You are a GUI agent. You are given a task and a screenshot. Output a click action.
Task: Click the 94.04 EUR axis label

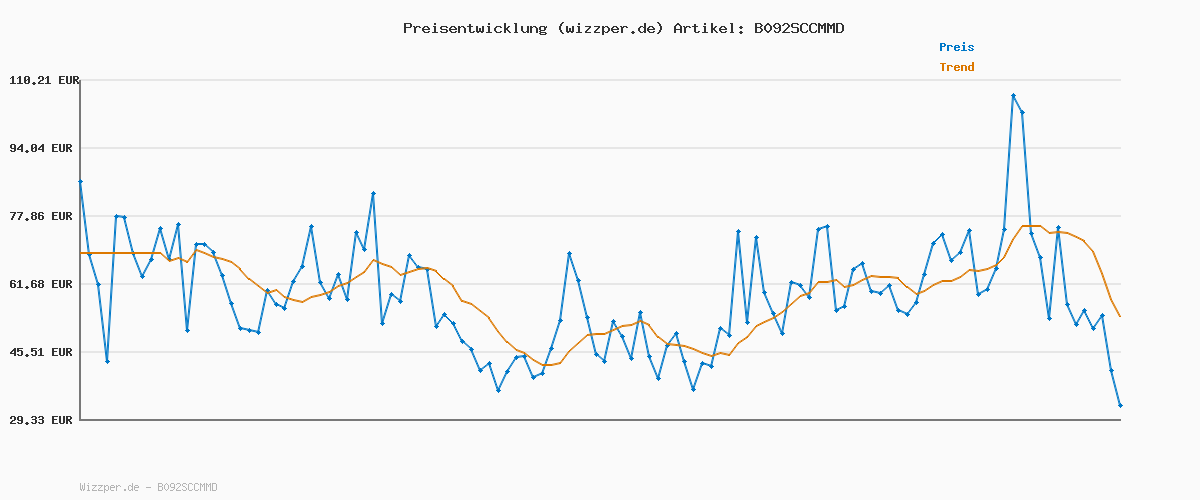coord(43,148)
